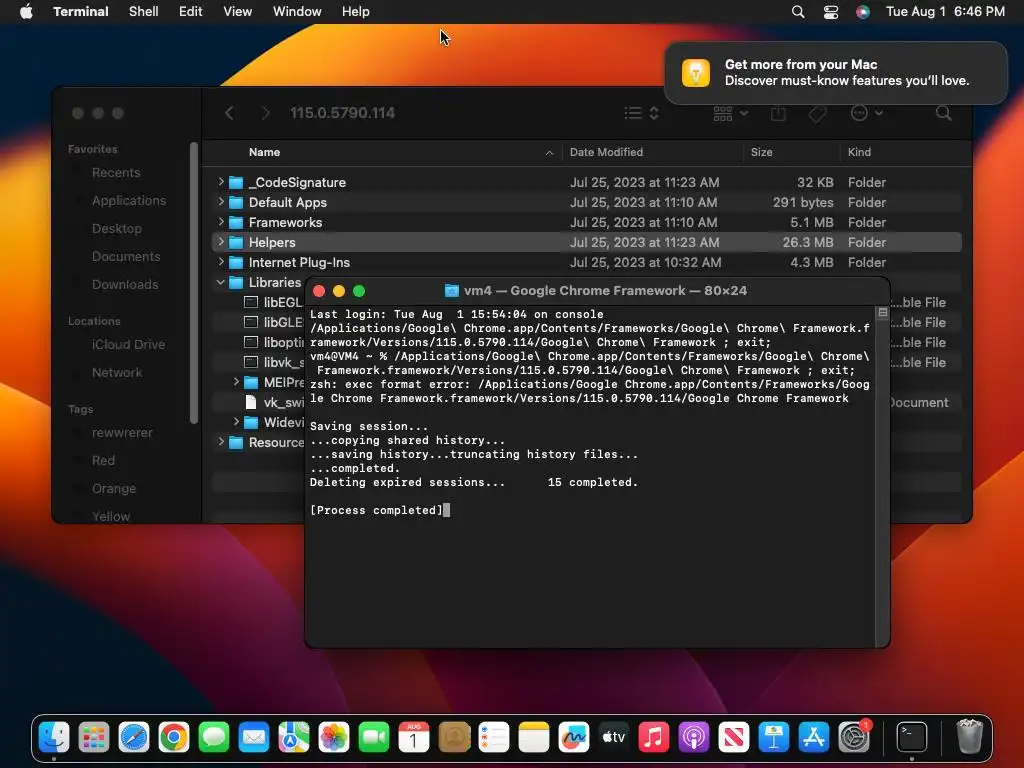
Task: Expand the Helpers folder
Action: (221, 242)
